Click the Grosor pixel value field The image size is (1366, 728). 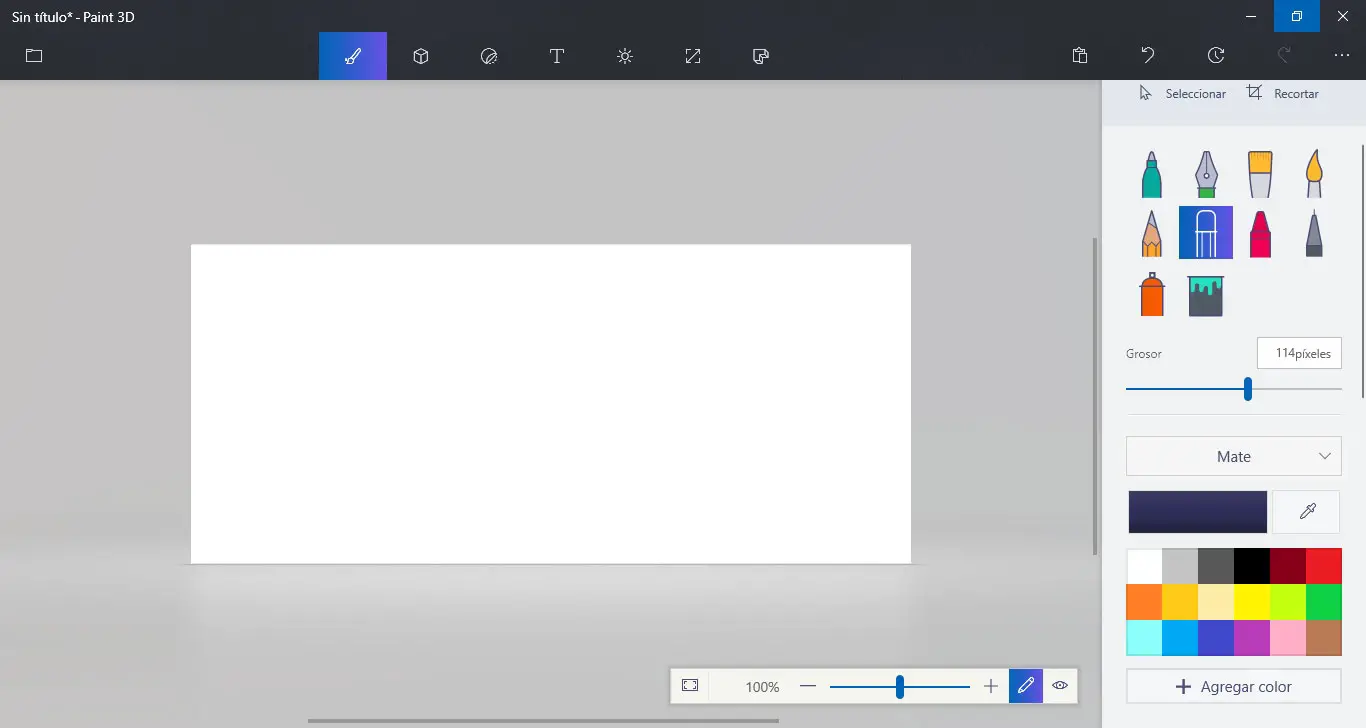click(x=1299, y=353)
